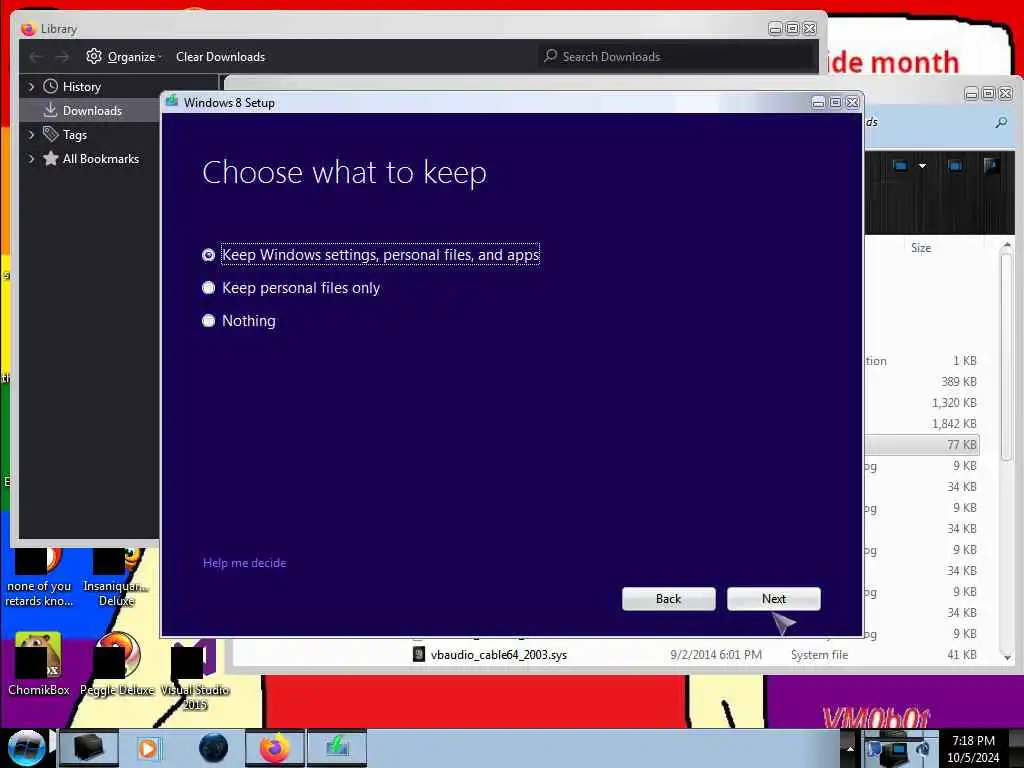Click the back arrow in Library window

[x=36, y=57]
